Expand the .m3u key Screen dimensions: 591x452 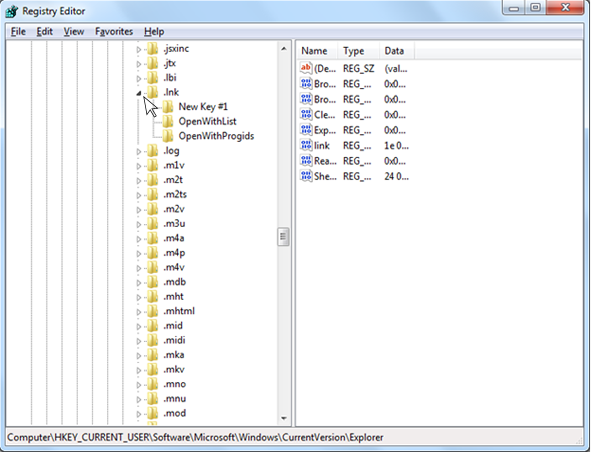(x=139, y=224)
